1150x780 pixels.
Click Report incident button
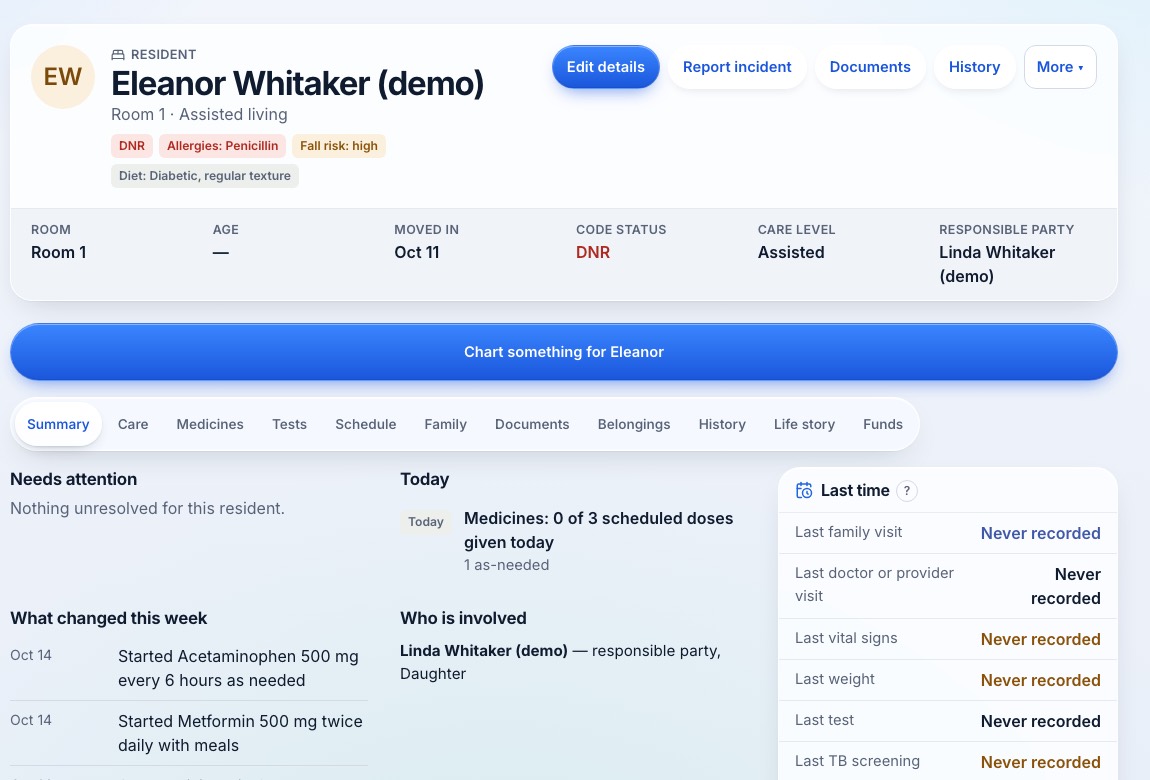click(x=737, y=67)
